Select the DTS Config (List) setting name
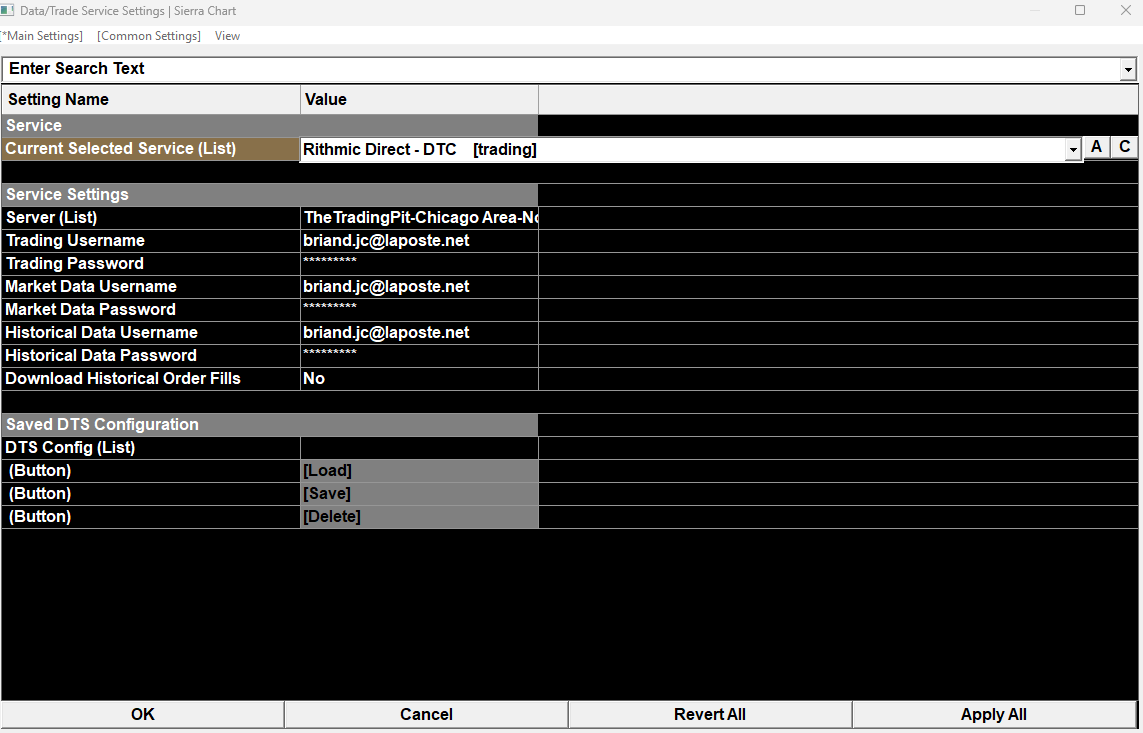Screen dimensions: 1143x733 151,447
